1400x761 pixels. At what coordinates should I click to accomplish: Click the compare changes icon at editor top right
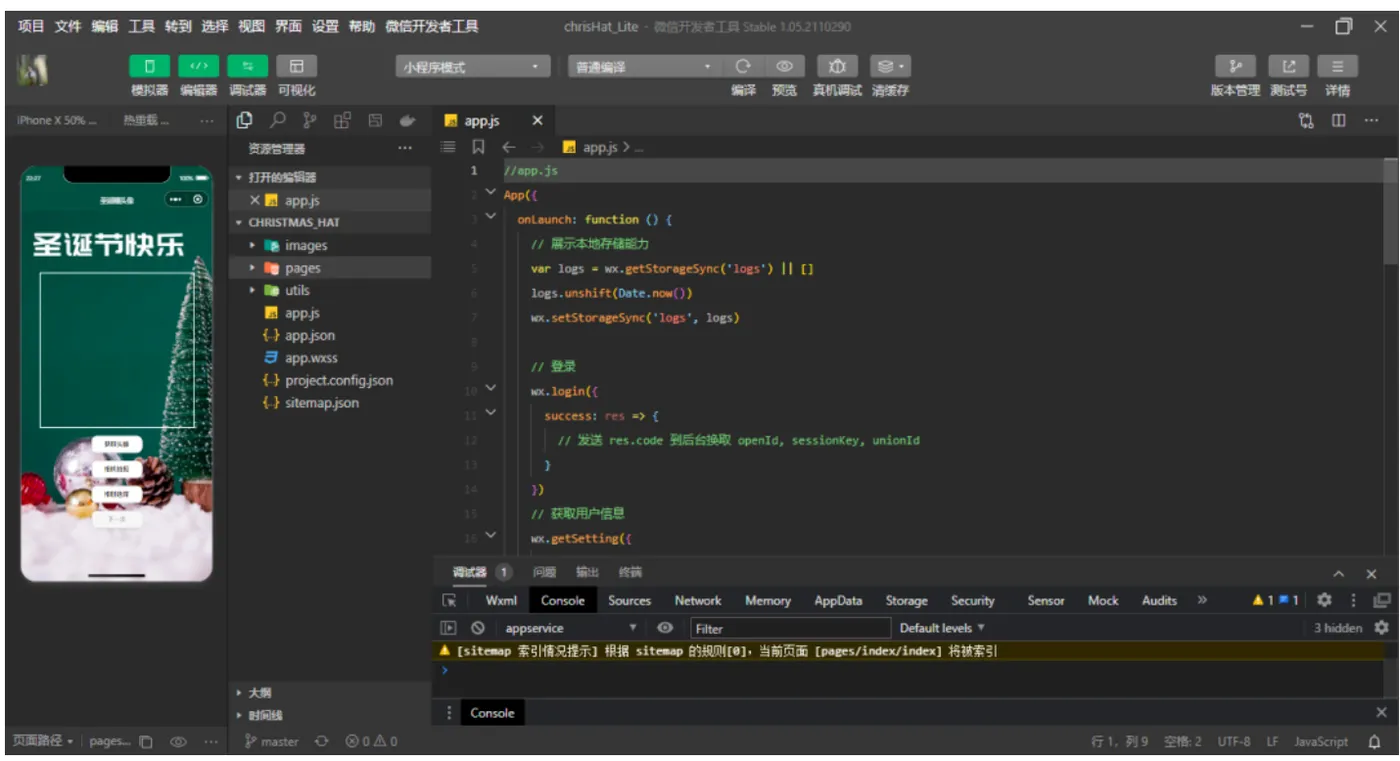[1306, 120]
